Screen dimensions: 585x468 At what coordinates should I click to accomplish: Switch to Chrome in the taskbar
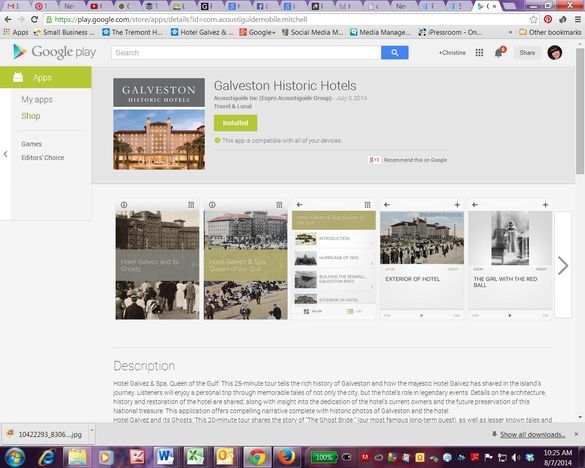click(x=257, y=457)
